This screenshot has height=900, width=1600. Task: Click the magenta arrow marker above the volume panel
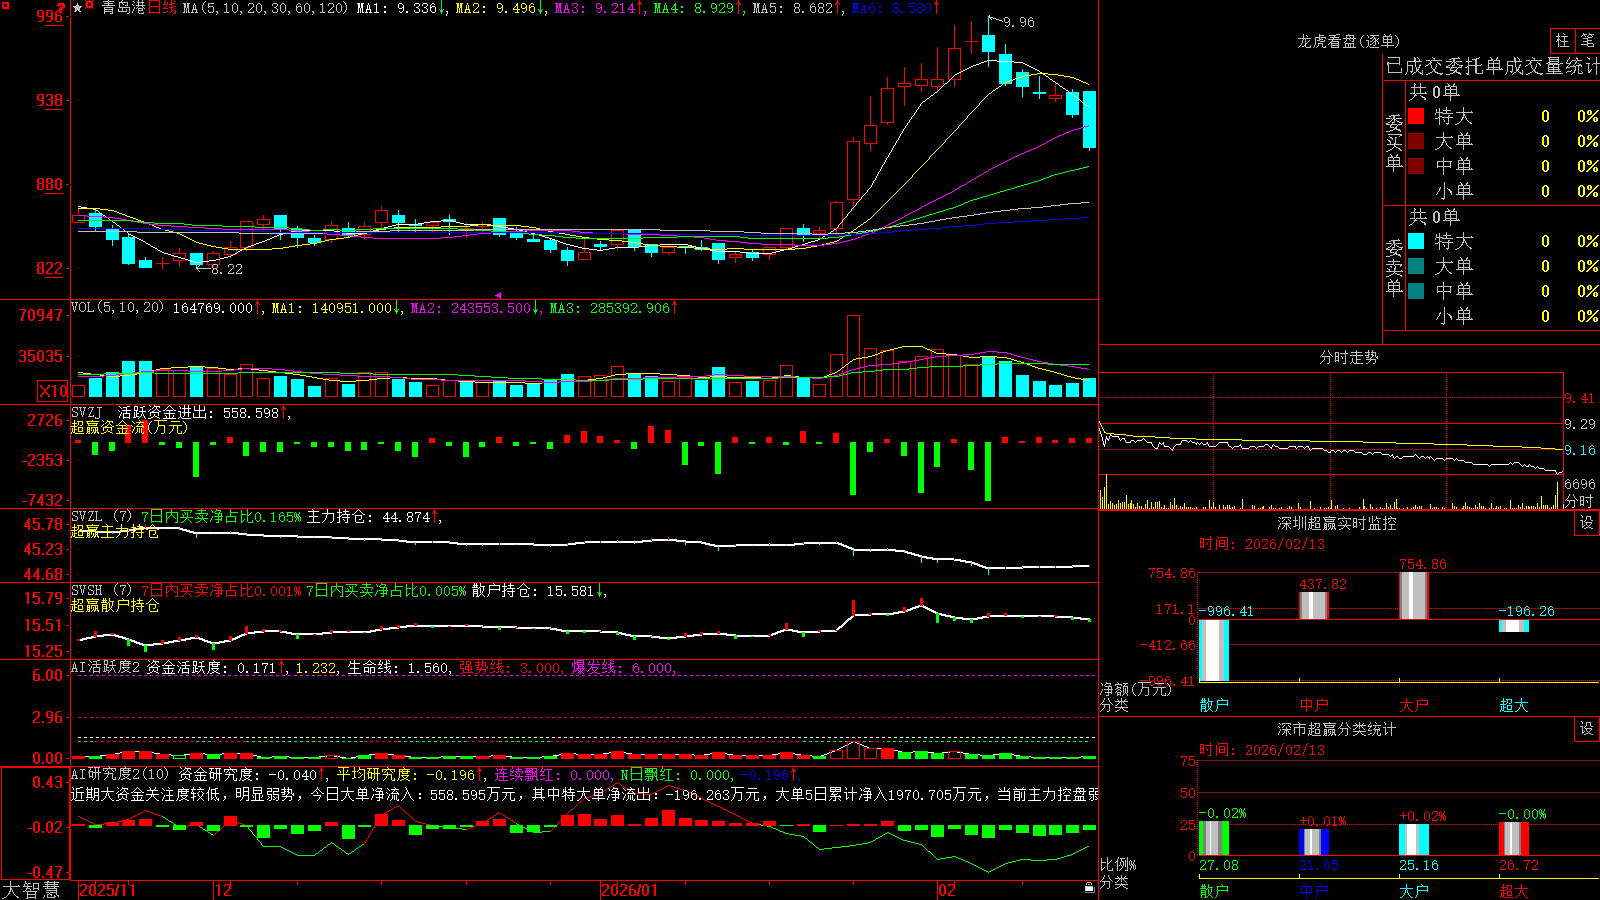tap(499, 295)
